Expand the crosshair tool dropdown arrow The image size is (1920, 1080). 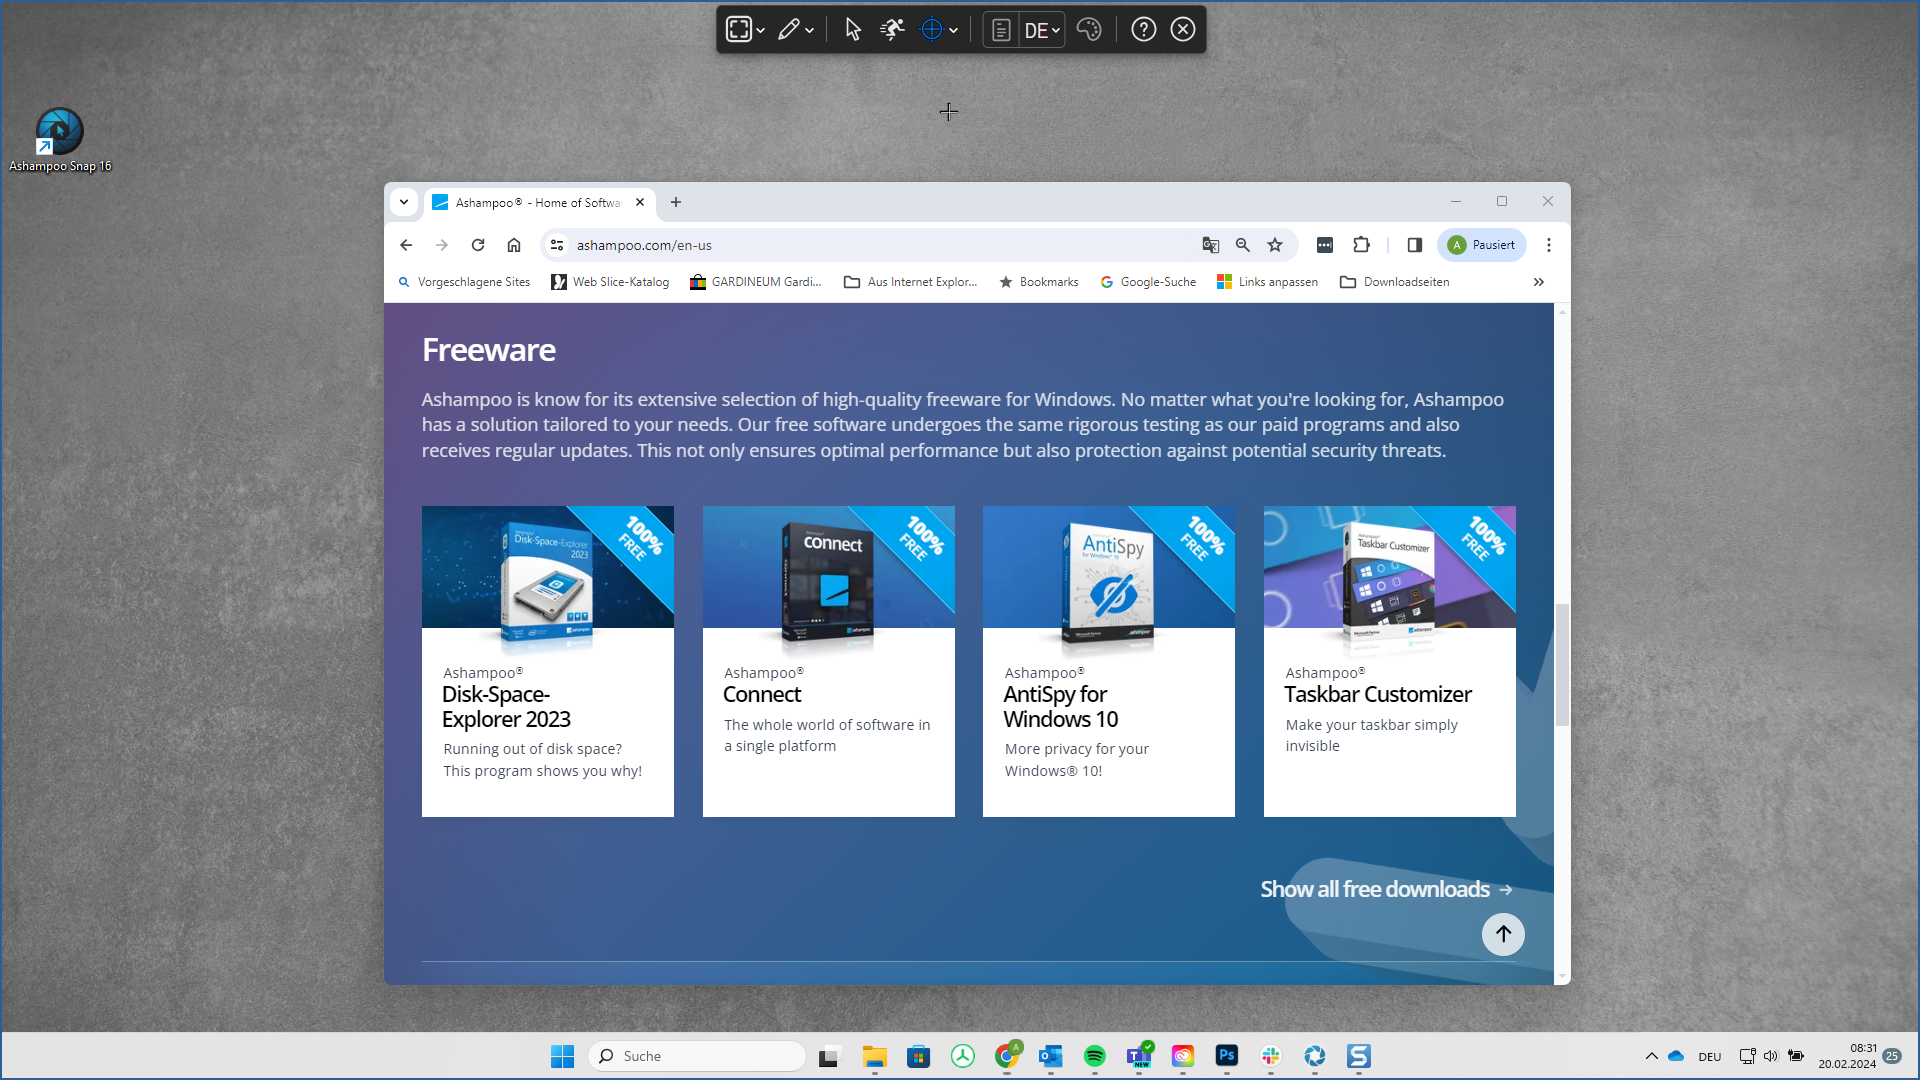(954, 31)
